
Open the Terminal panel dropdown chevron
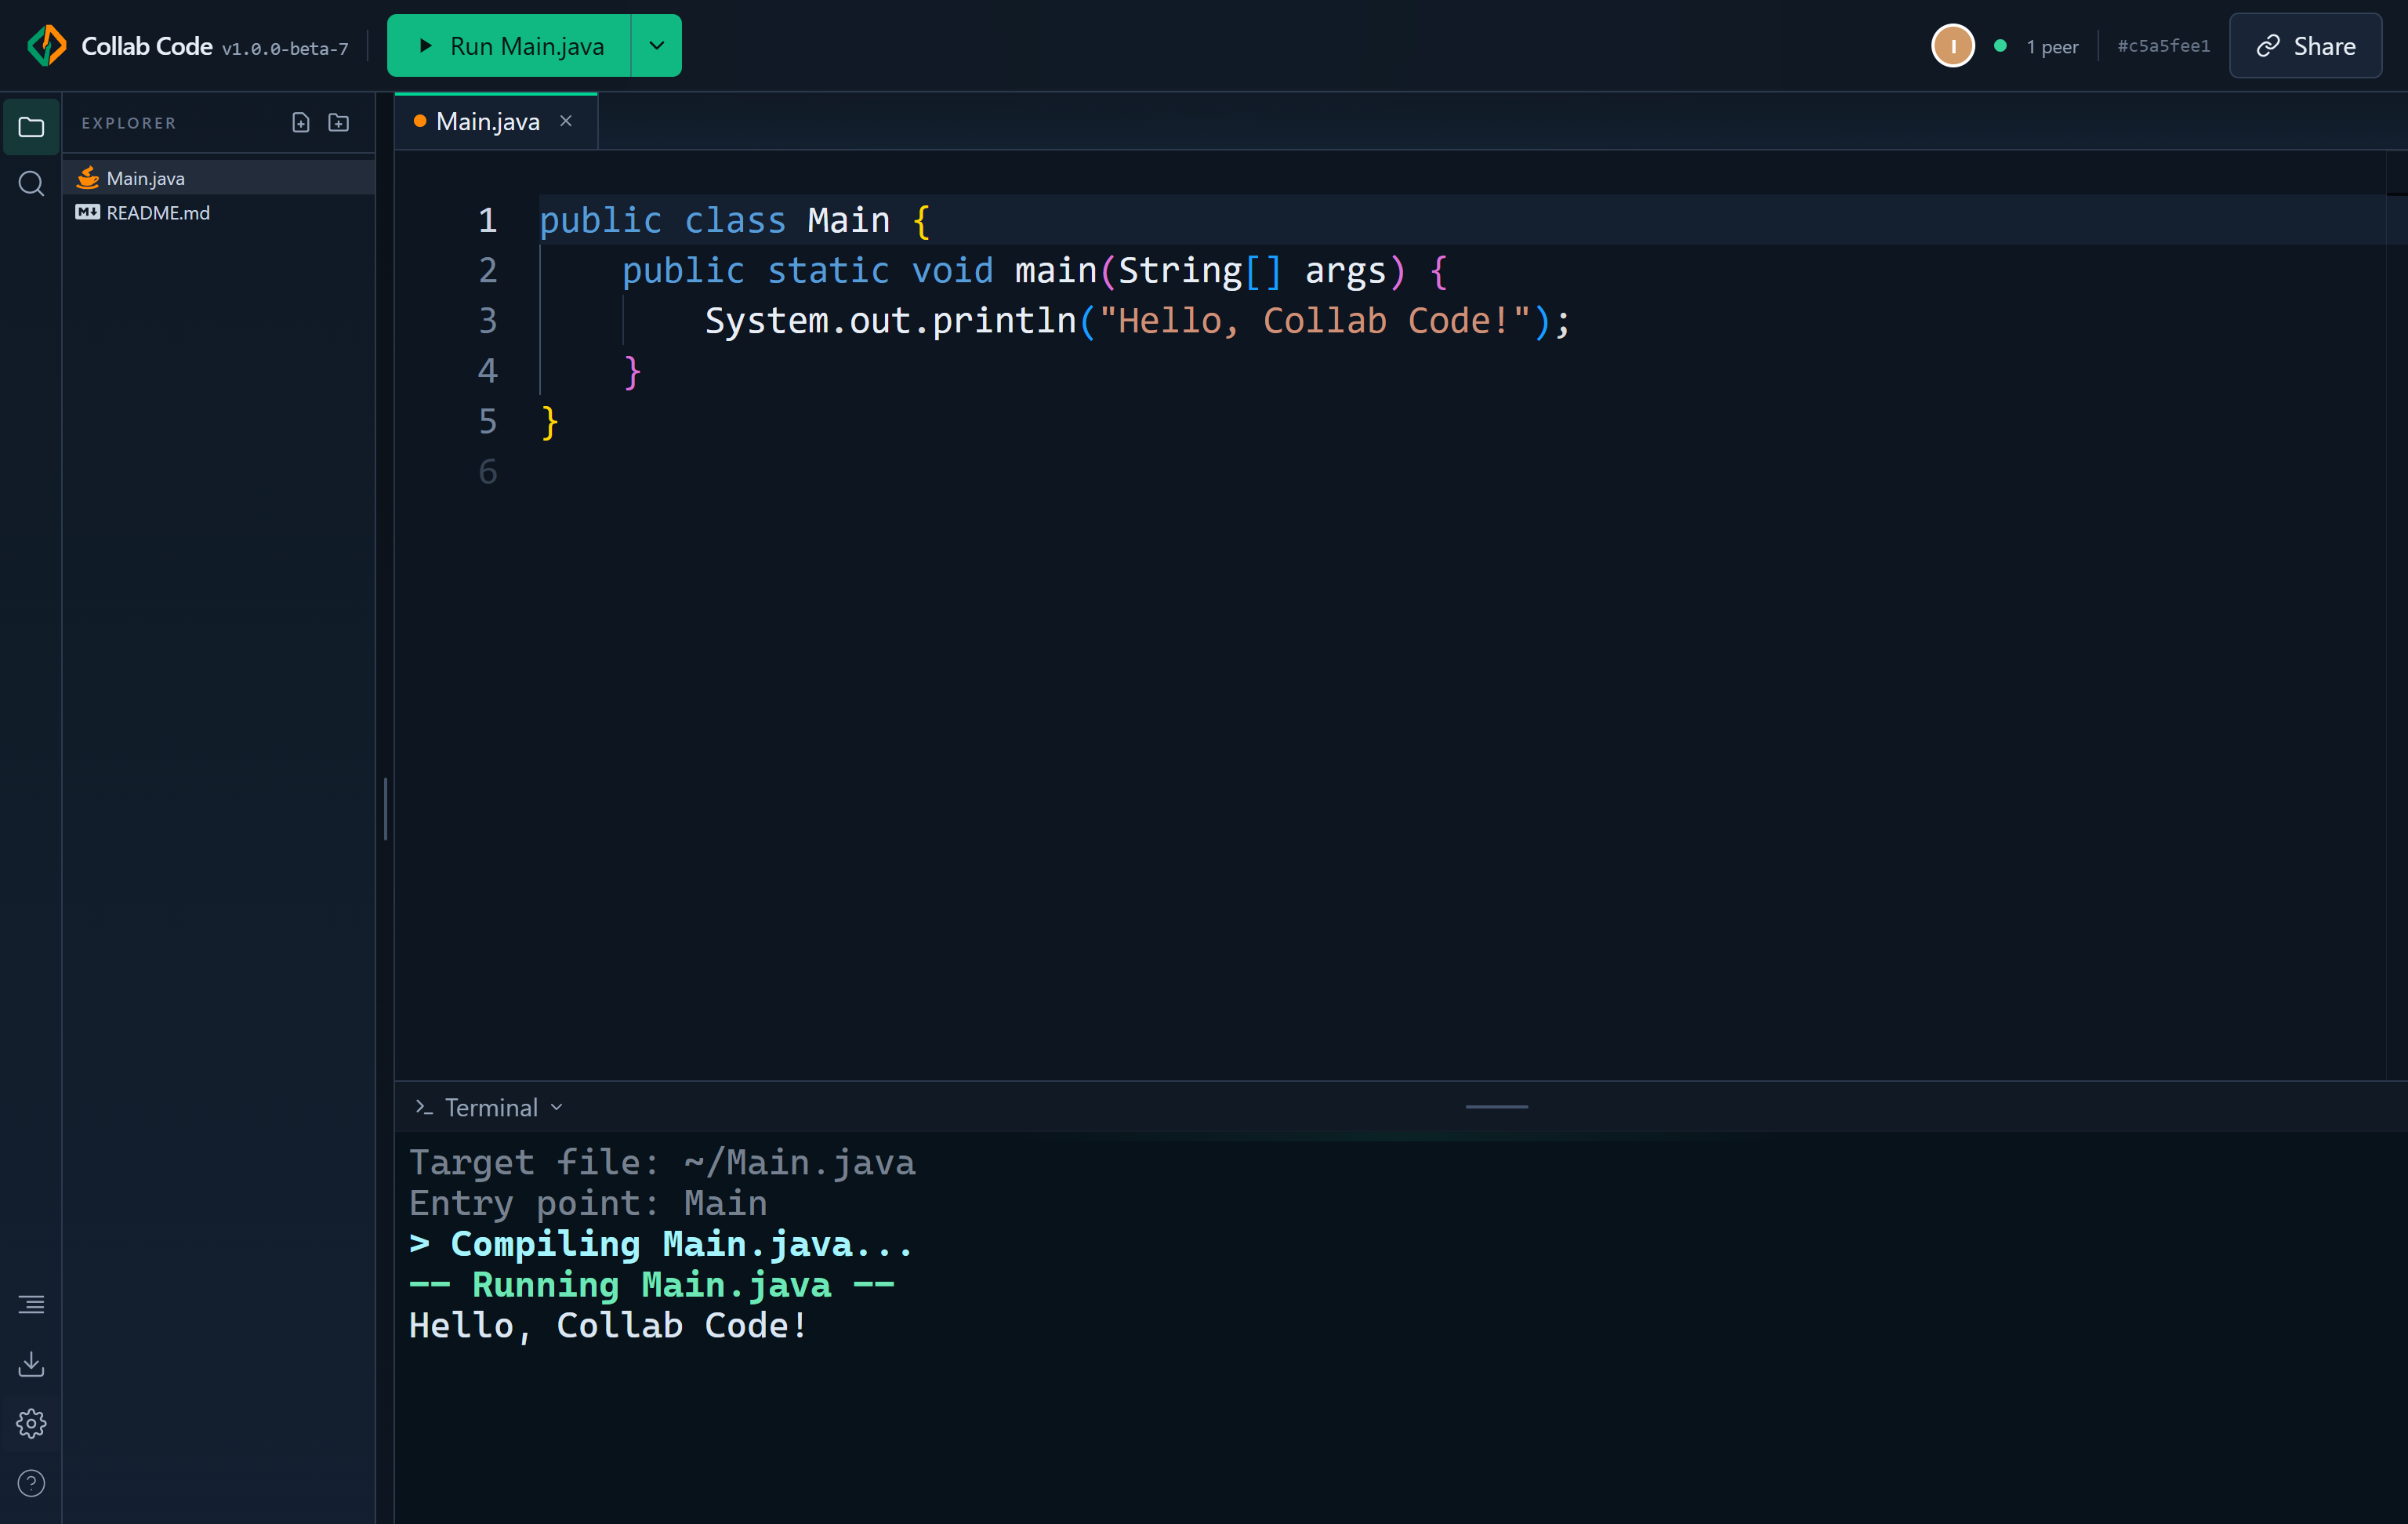(557, 1107)
